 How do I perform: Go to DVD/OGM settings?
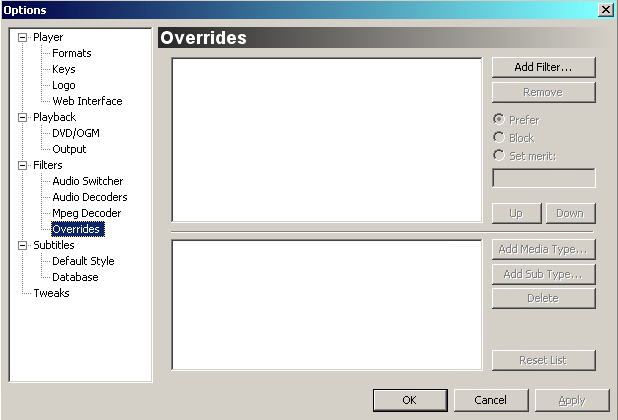(x=76, y=133)
